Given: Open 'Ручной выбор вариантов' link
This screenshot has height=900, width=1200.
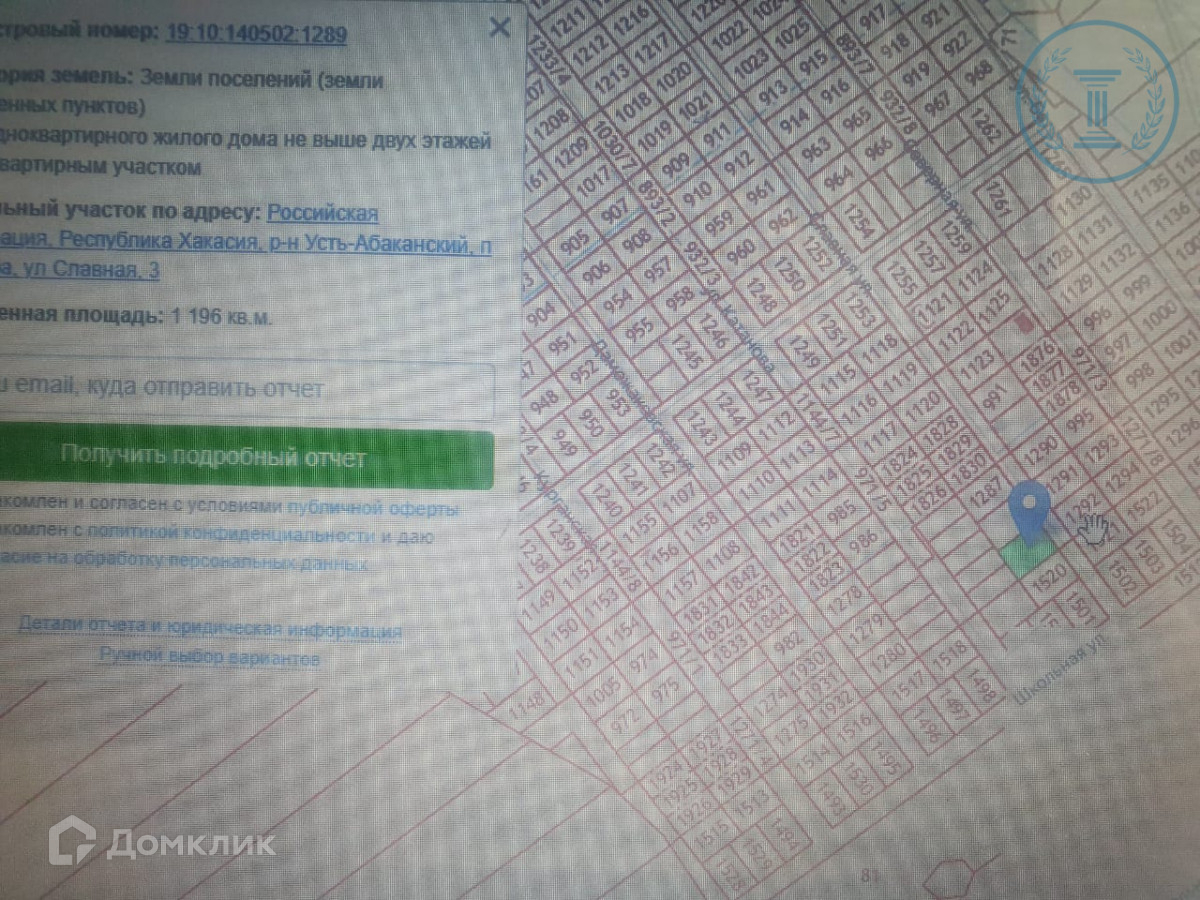Looking at the screenshot, I should tap(209, 657).
